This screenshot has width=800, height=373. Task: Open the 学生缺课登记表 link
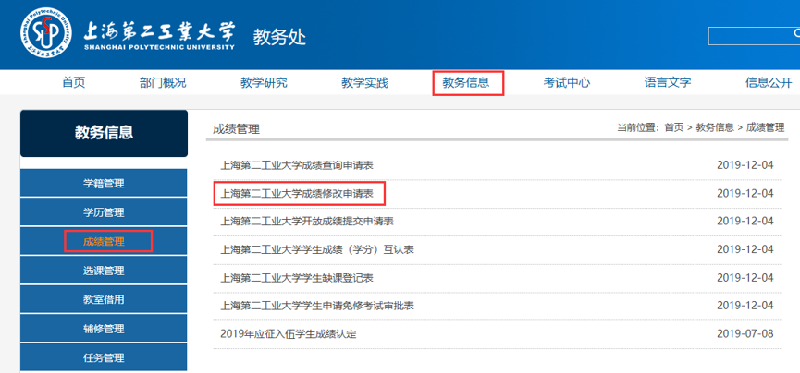pyautogui.click(x=297, y=278)
